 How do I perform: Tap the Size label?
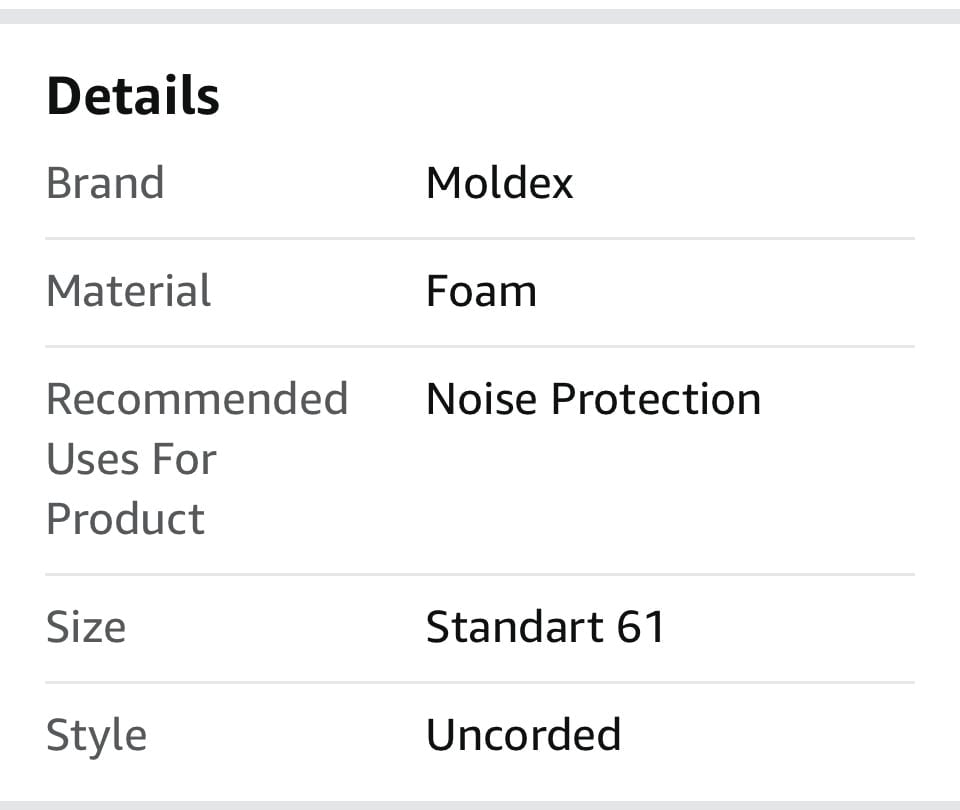pos(86,627)
